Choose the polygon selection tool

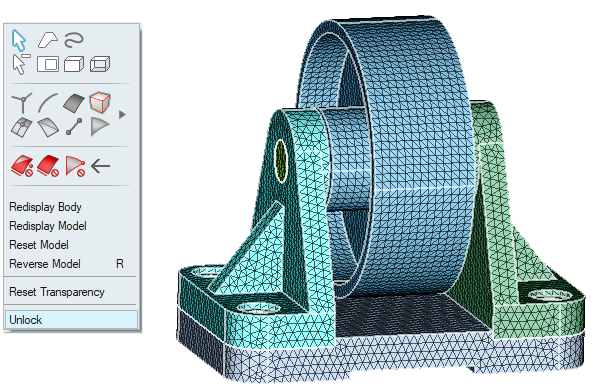point(48,40)
